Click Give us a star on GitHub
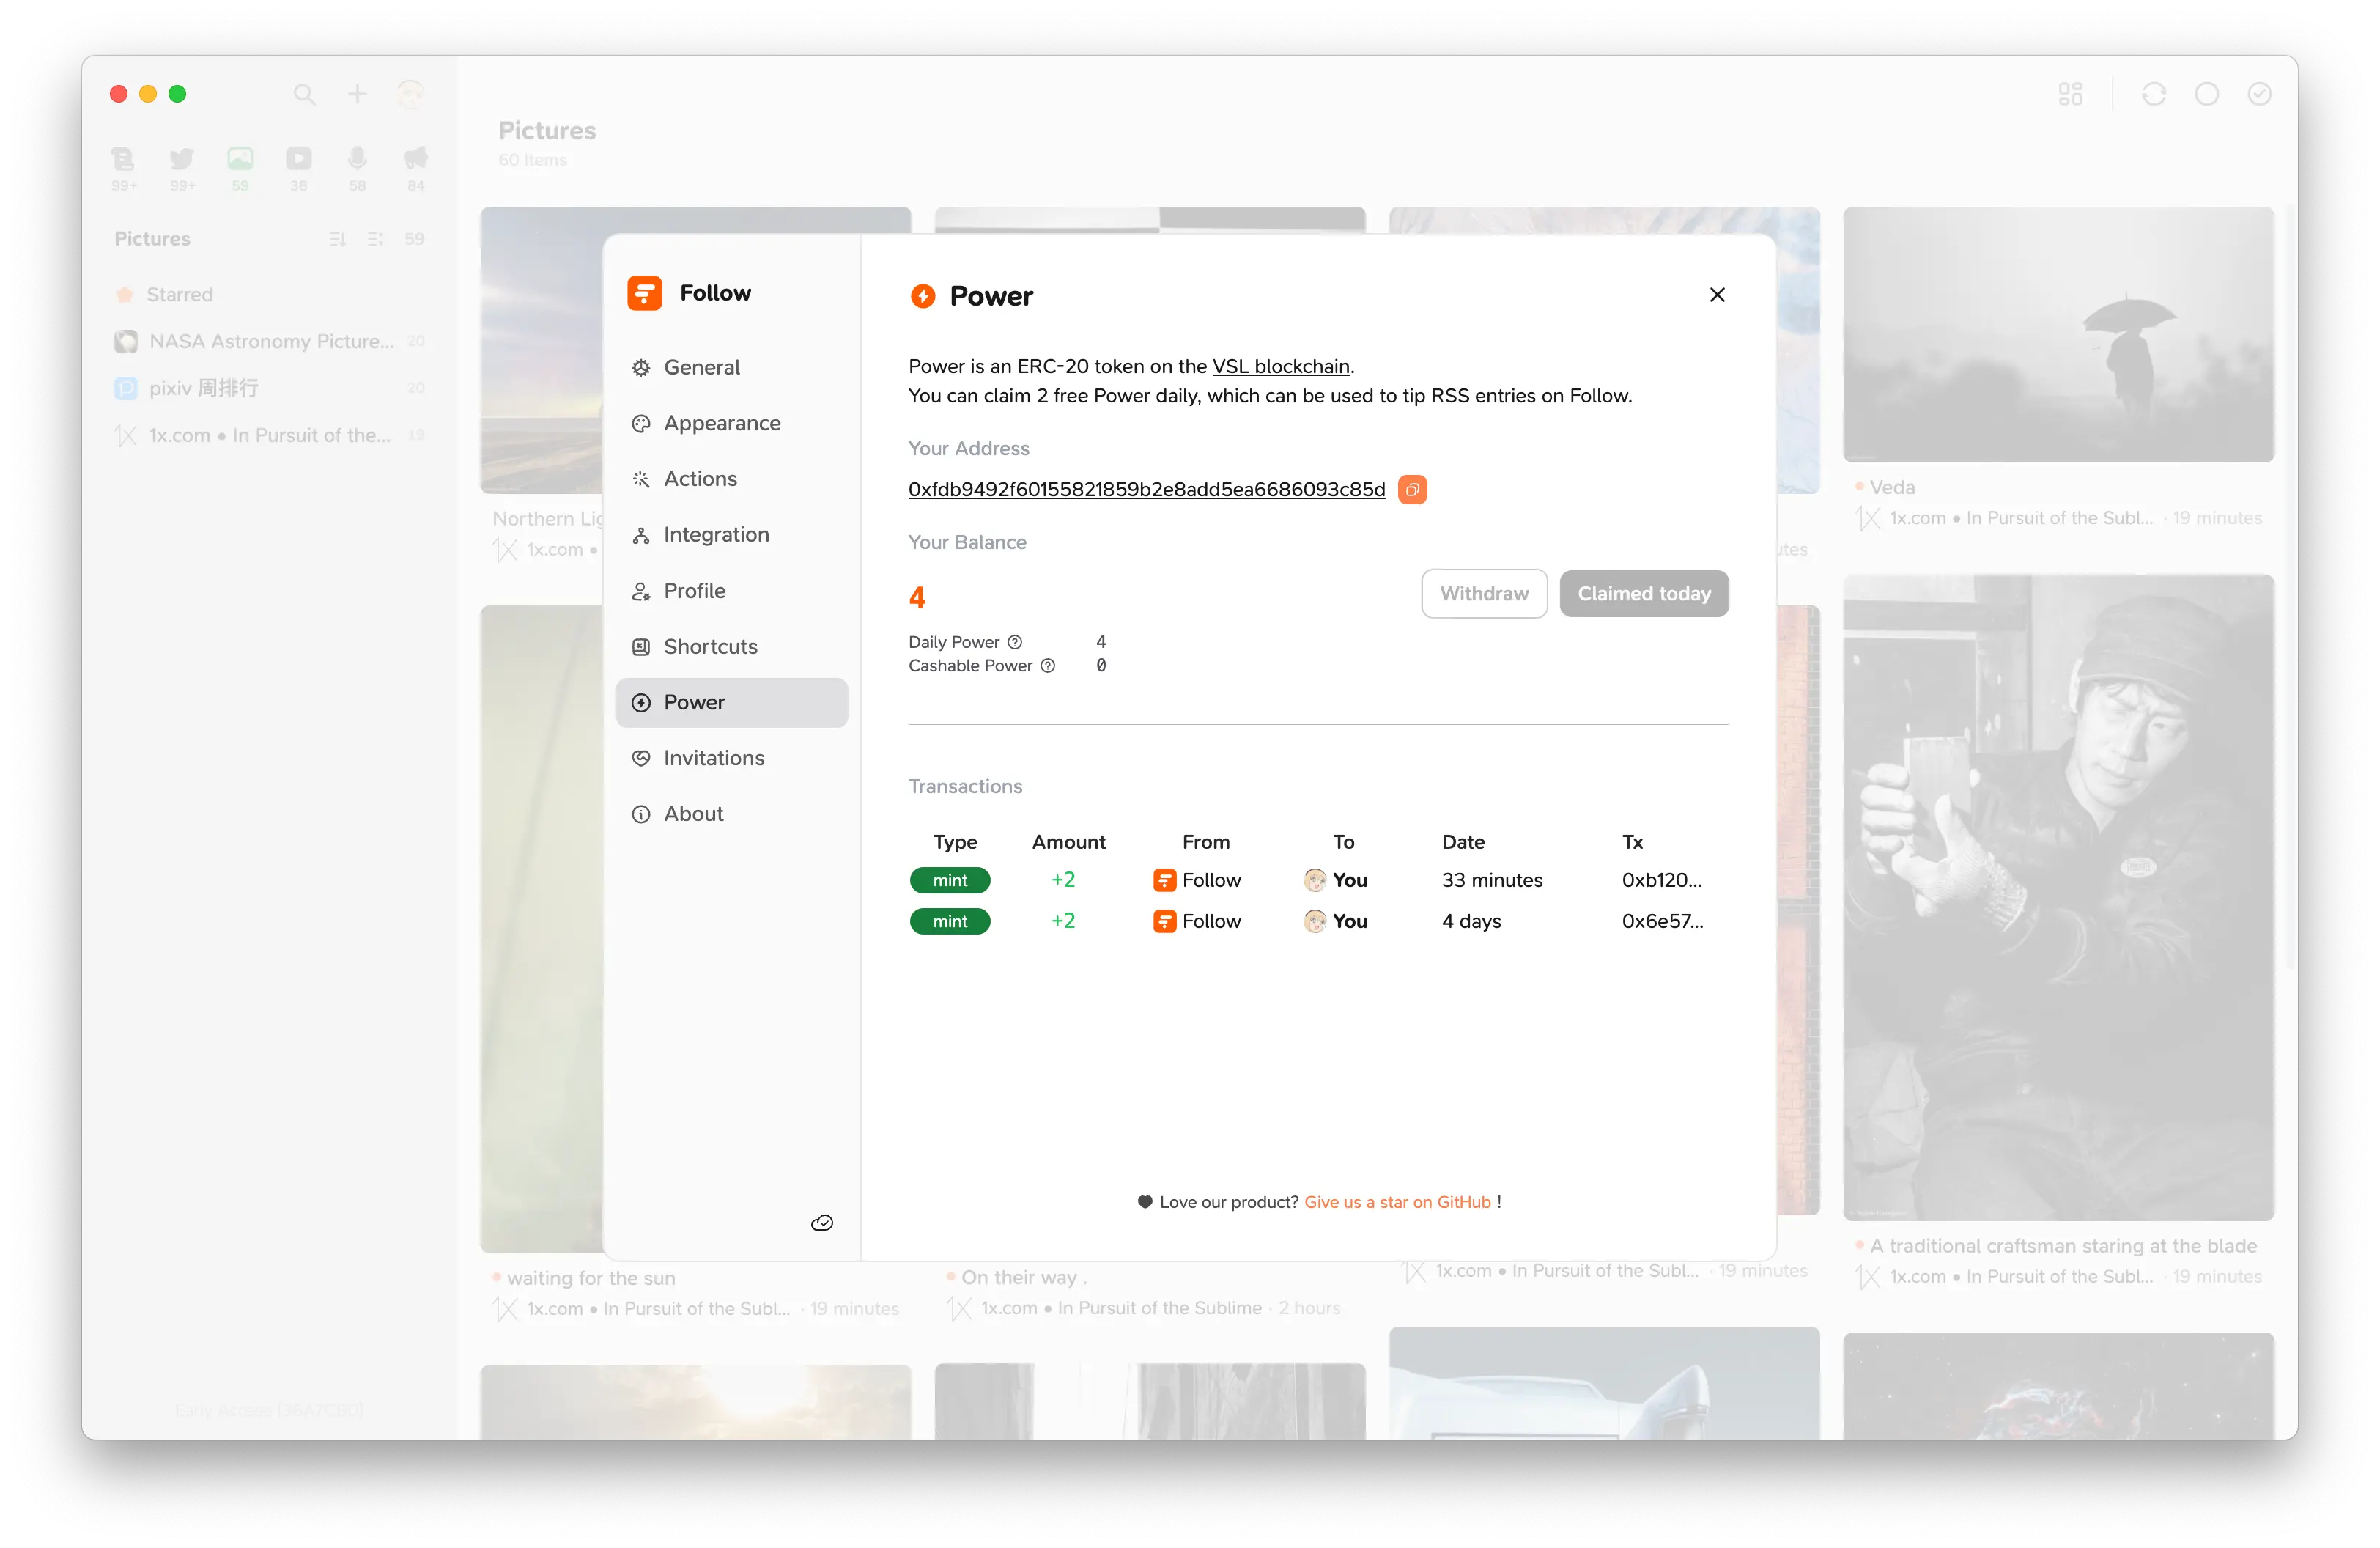The image size is (2380, 1548). click(1397, 1202)
